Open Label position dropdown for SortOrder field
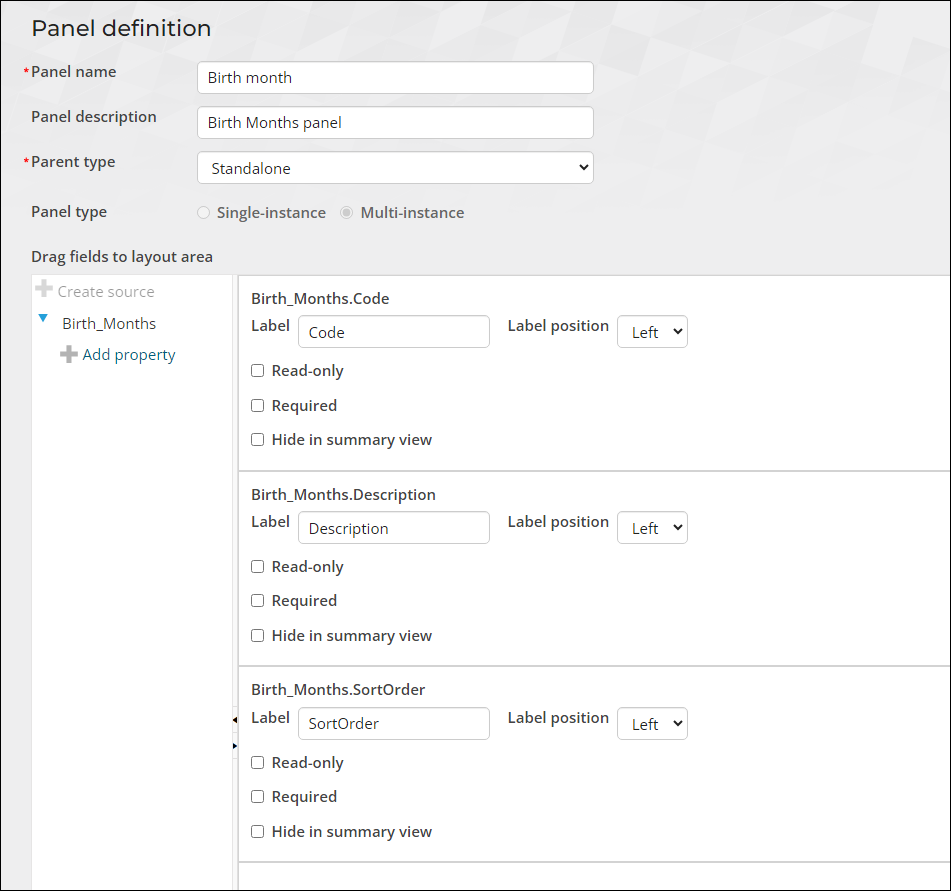The width and height of the screenshot is (951, 891). click(x=653, y=724)
